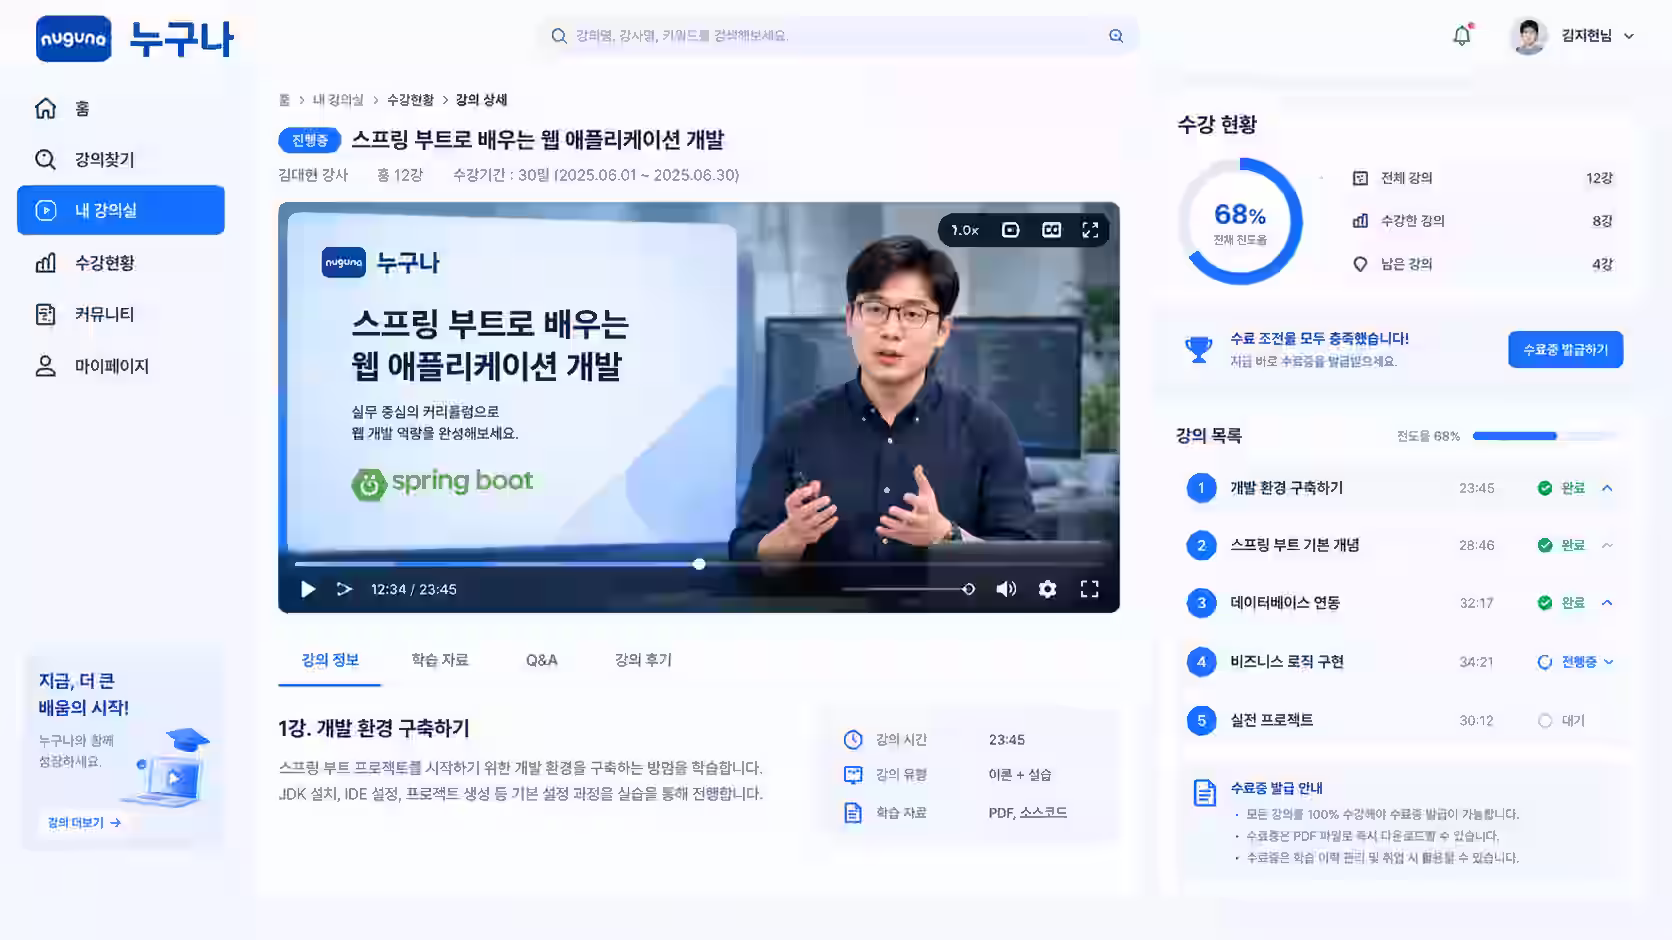Seek on the video progress bar
The width and height of the screenshot is (1672, 940).
(699, 564)
